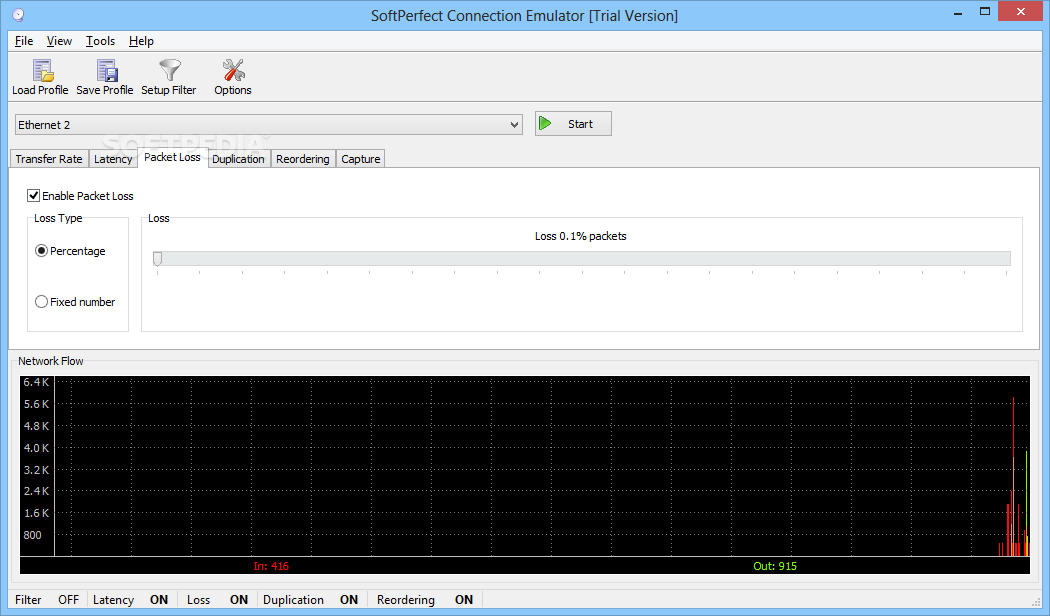
Task: Switch to the Latency tab
Action: (113, 159)
